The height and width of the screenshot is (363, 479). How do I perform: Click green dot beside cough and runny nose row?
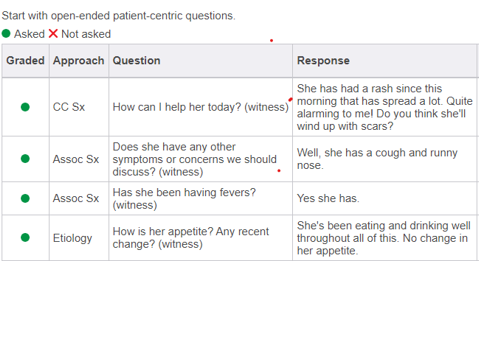pos(25,159)
